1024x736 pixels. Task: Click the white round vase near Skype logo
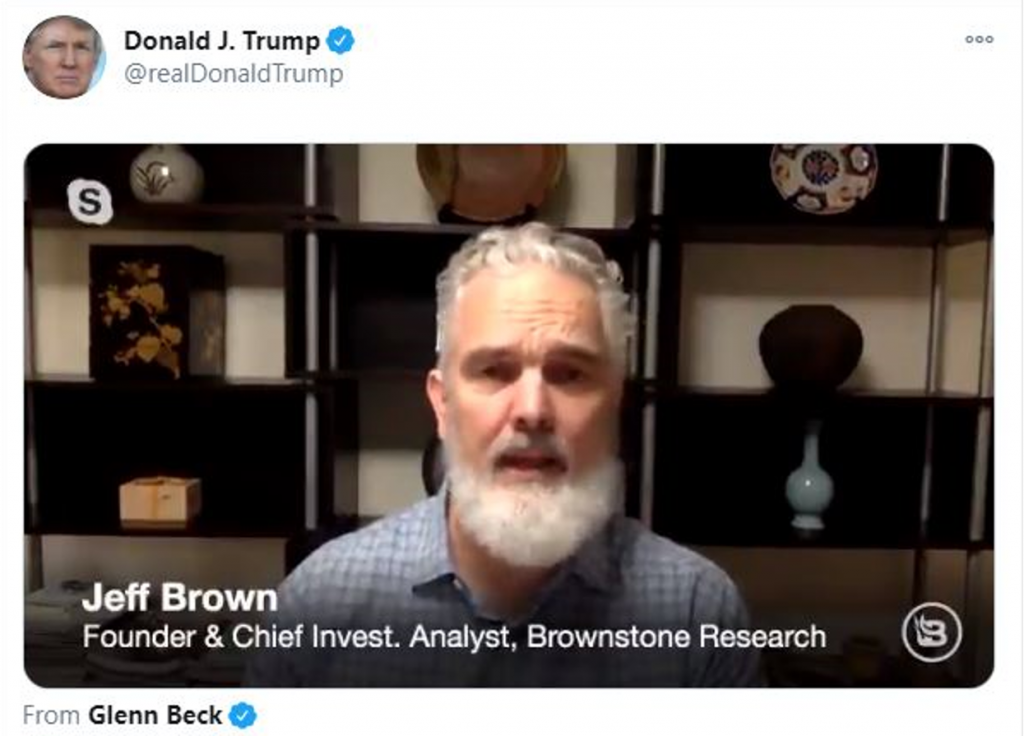167,174
